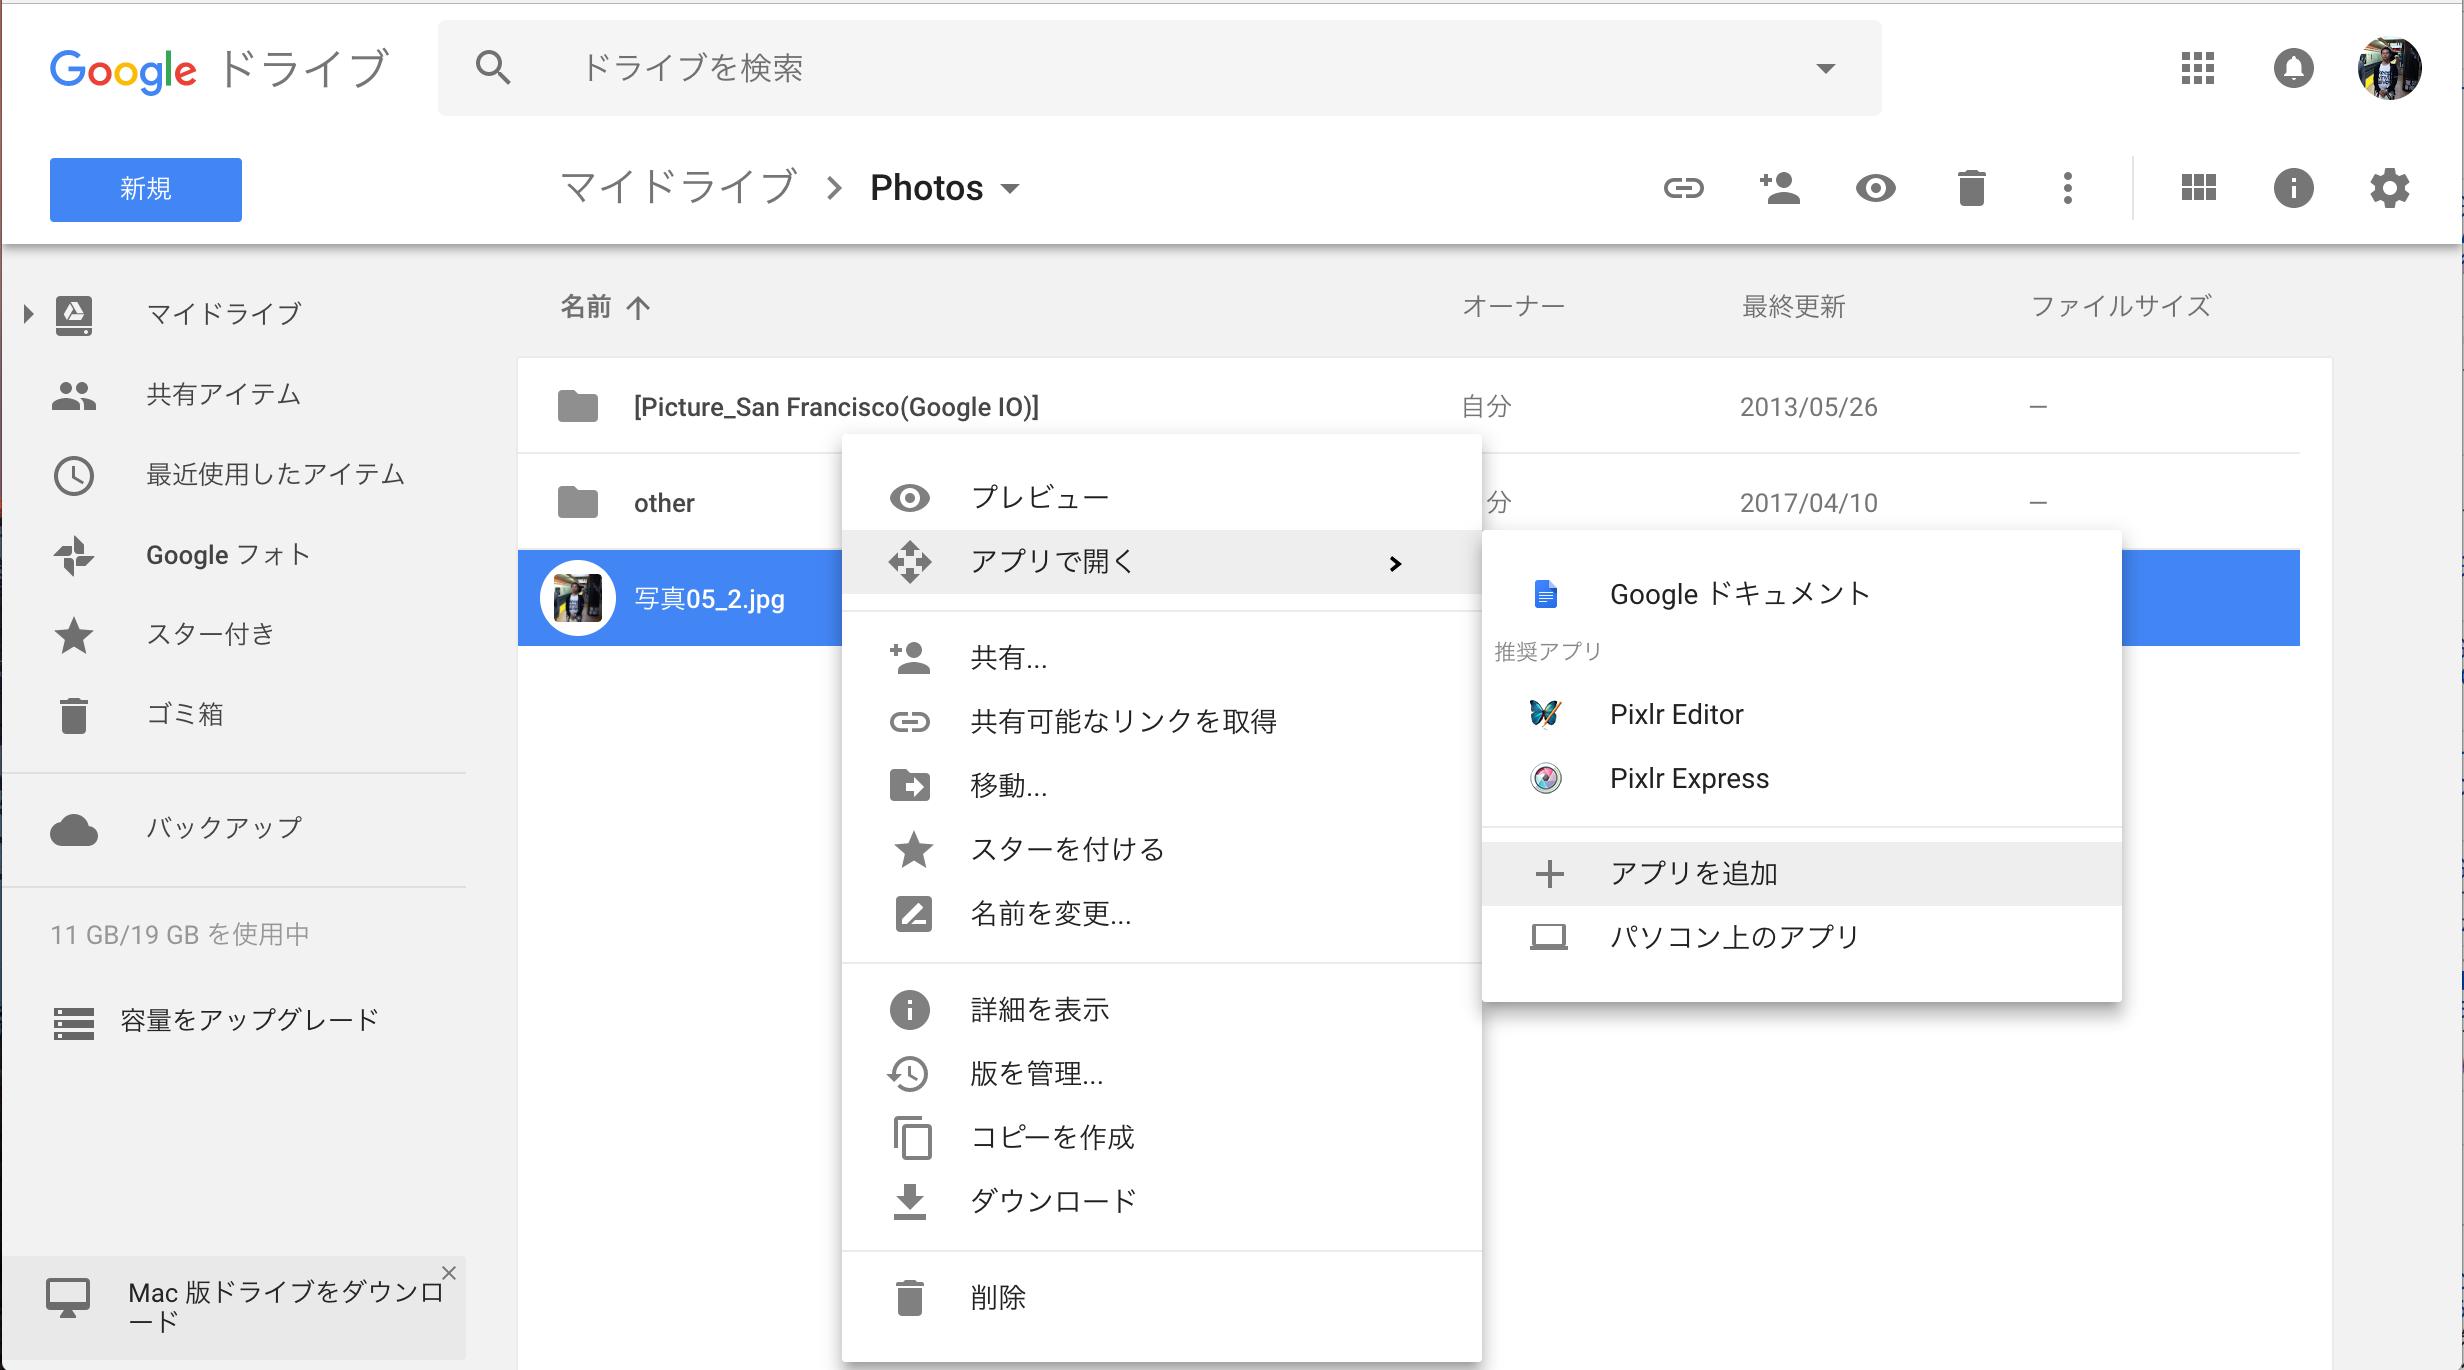
Task: Dismiss the Mac download banner with X
Action: pyautogui.click(x=449, y=1273)
